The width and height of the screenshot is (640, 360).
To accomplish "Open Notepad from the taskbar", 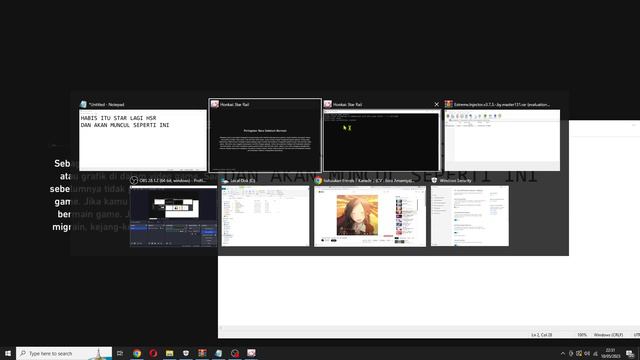I will 218,353.
